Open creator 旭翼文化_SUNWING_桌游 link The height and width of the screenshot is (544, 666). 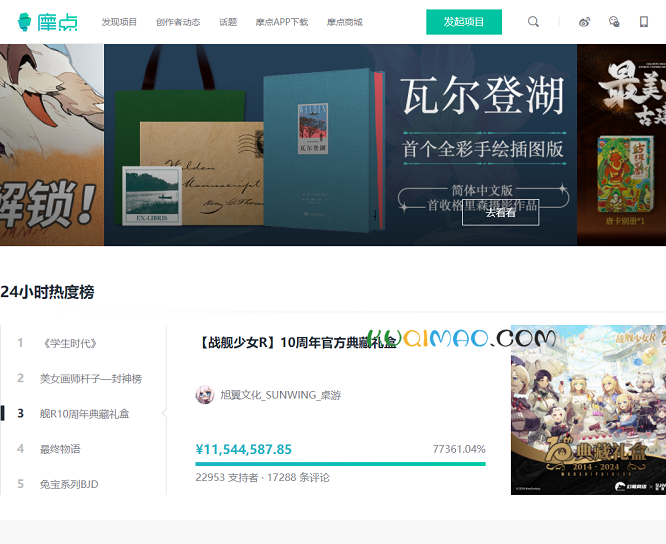pyautogui.click(x=280, y=395)
